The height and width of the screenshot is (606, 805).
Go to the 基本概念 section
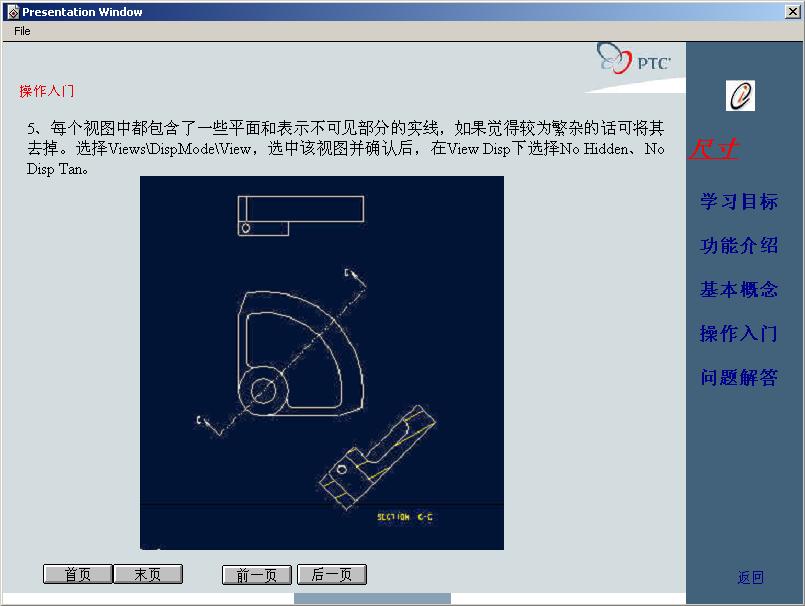tap(738, 289)
